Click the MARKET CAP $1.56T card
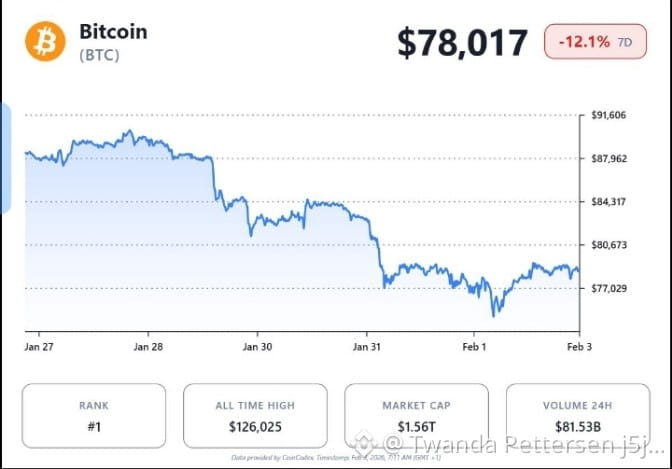Screen dimensions: 672x469 coord(416,416)
